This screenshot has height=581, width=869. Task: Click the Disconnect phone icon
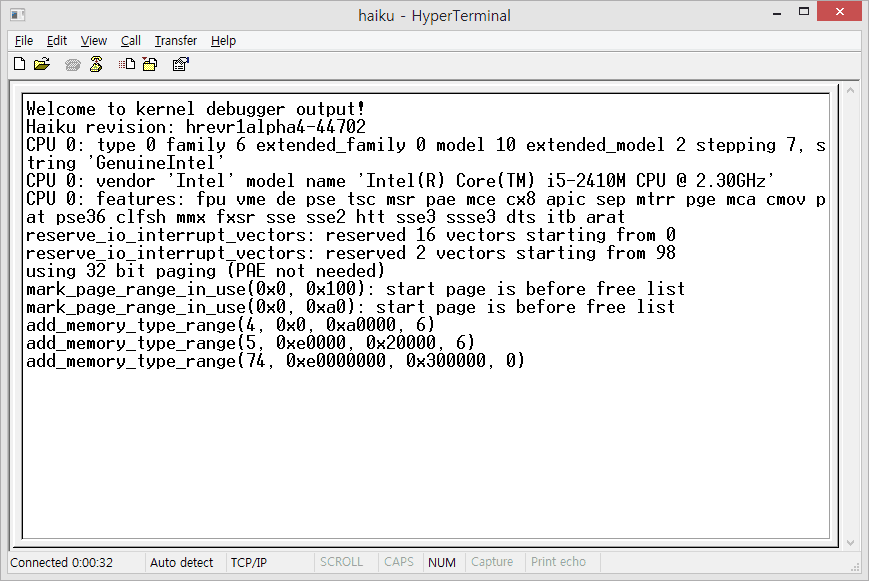[96, 65]
